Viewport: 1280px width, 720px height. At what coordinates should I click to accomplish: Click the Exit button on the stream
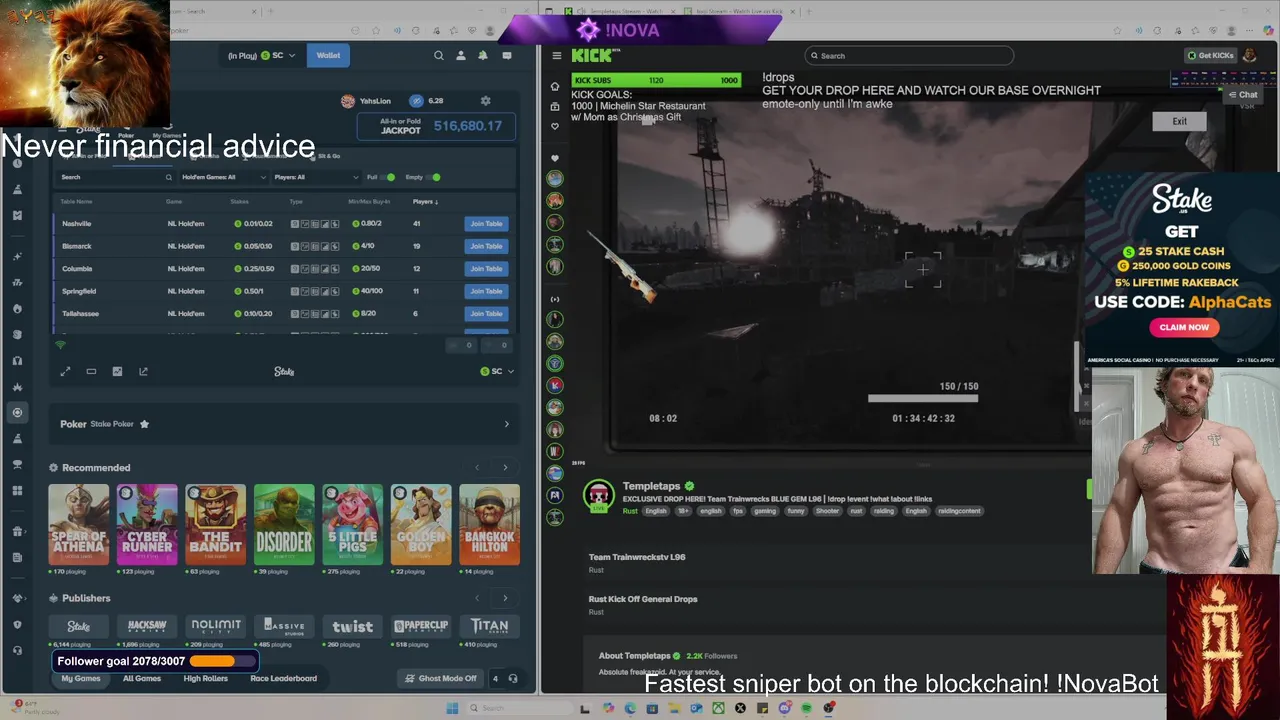[1180, 121]
